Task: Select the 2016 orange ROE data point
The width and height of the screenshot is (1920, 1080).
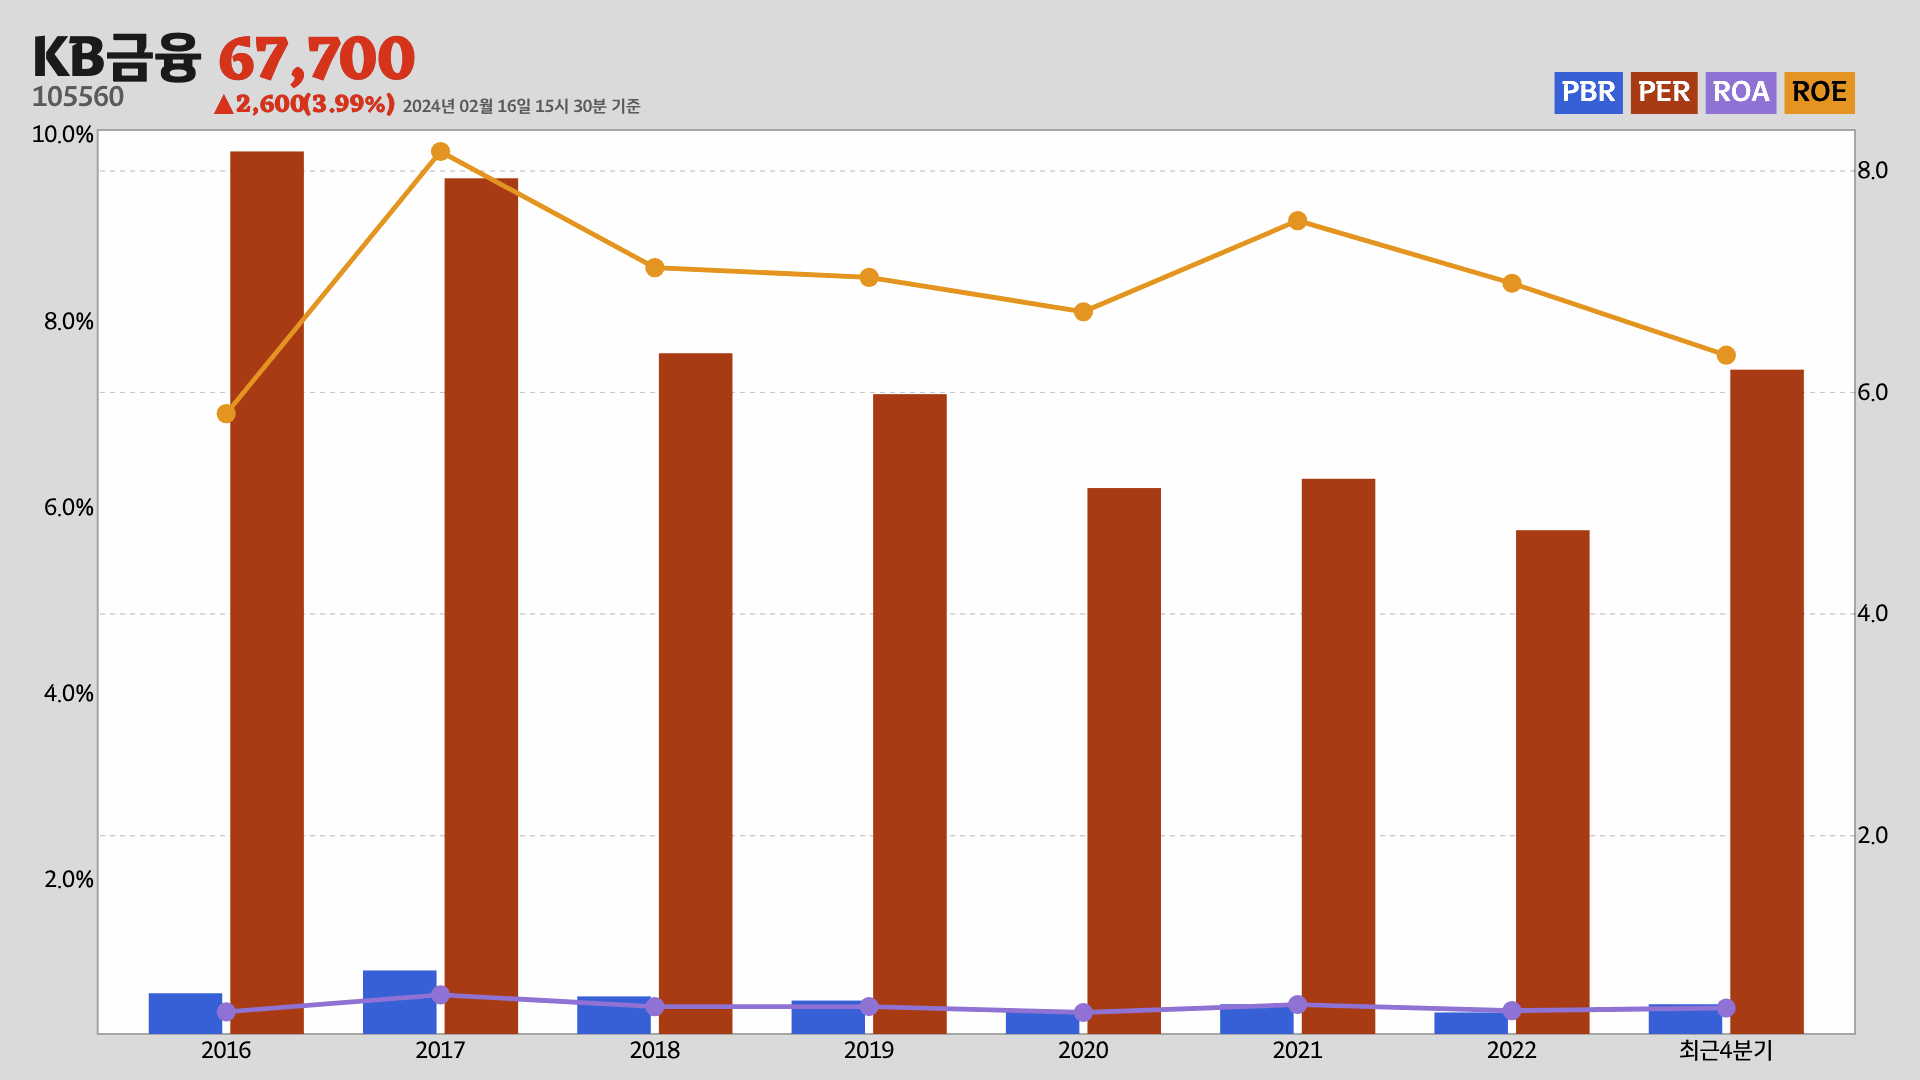Action: (x=226, y=414)
